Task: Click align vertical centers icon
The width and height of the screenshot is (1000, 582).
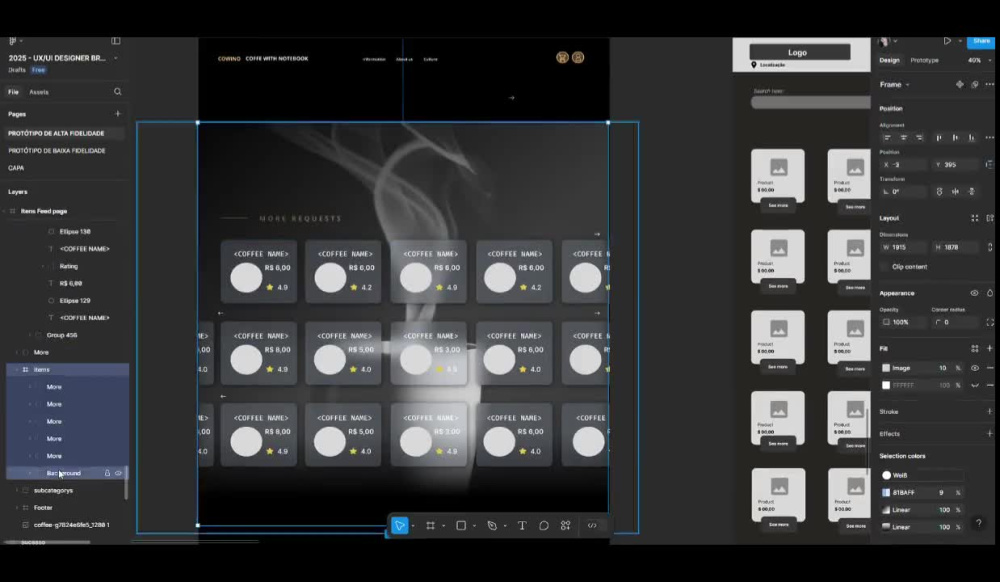Action: pos(955,138)
